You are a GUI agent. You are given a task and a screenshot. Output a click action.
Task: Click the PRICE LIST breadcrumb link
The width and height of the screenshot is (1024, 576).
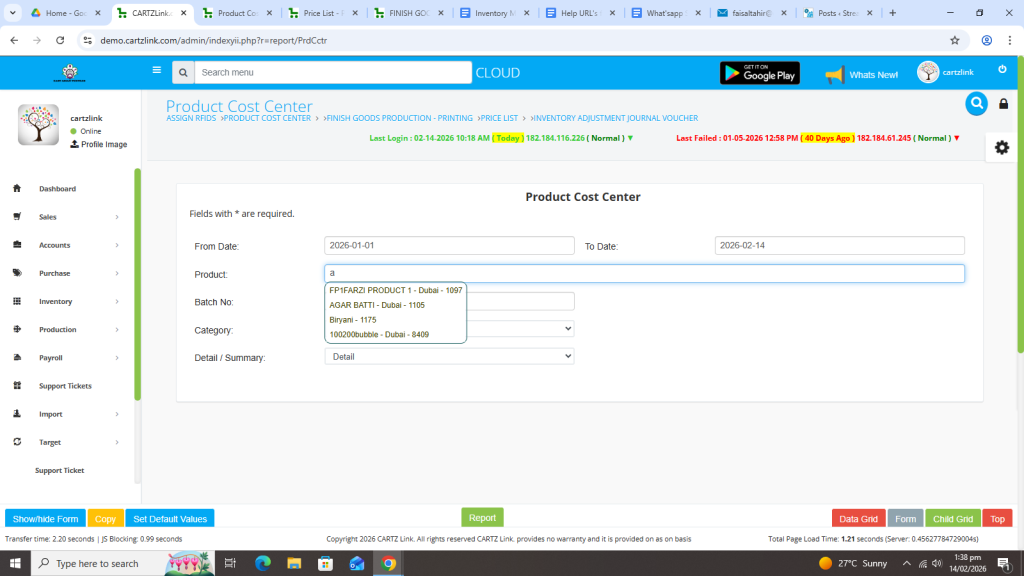499,119
